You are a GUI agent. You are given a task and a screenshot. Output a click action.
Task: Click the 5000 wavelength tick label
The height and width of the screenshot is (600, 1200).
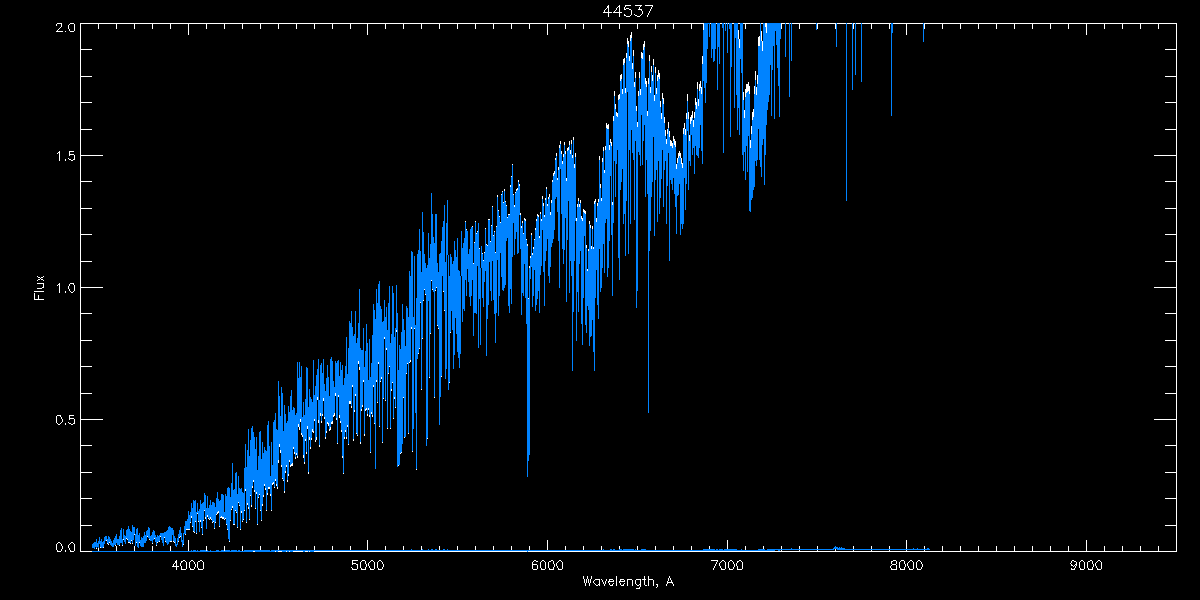[368, 565]
